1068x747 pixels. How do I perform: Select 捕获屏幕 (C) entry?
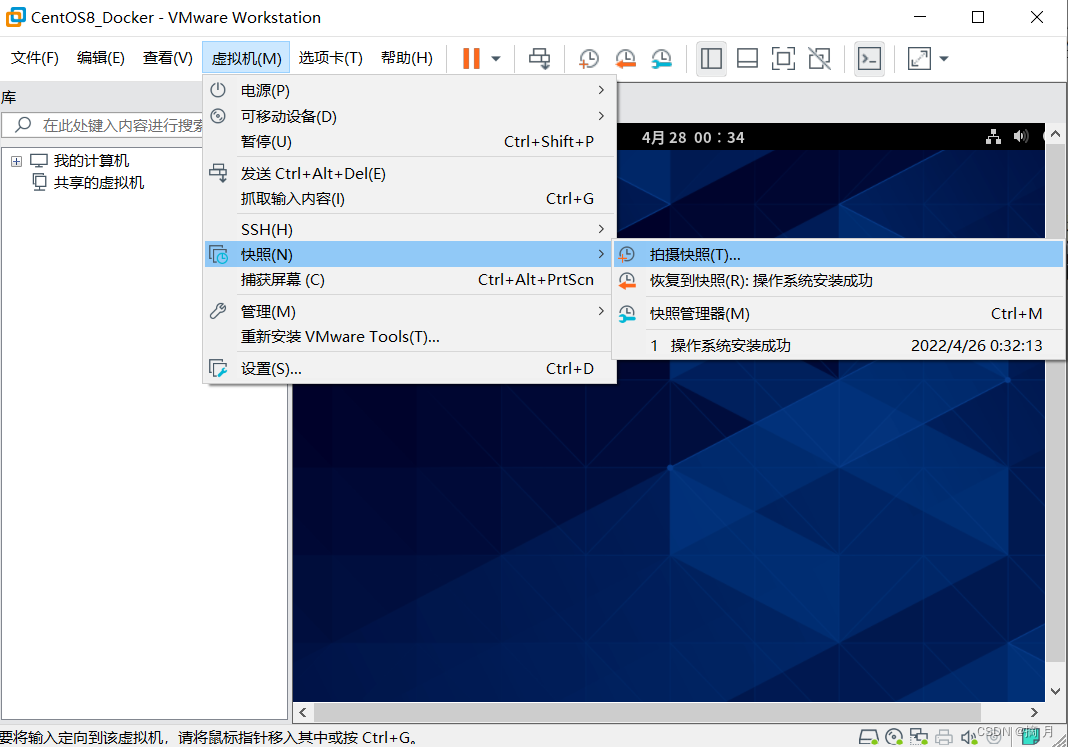pyautogui.click(x=409, y=280)
